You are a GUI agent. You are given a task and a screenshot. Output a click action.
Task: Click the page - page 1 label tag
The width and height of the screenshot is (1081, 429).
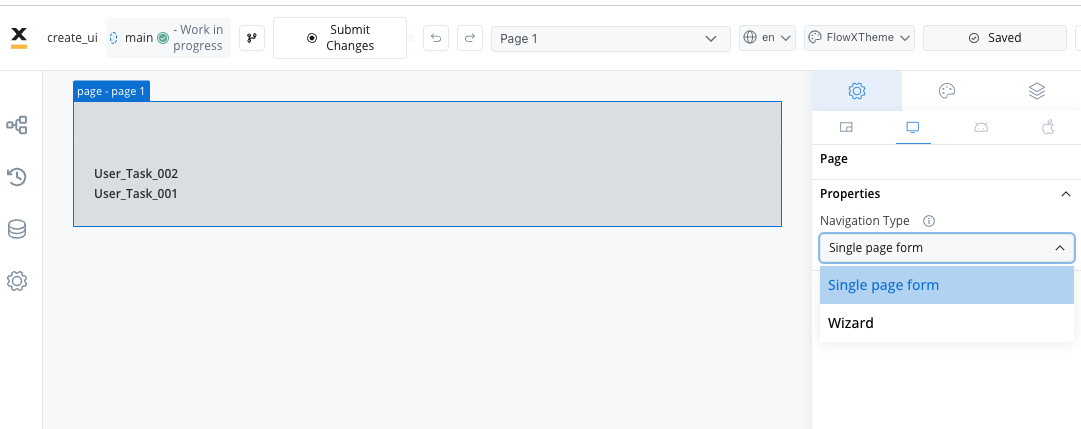coord(111,91)
